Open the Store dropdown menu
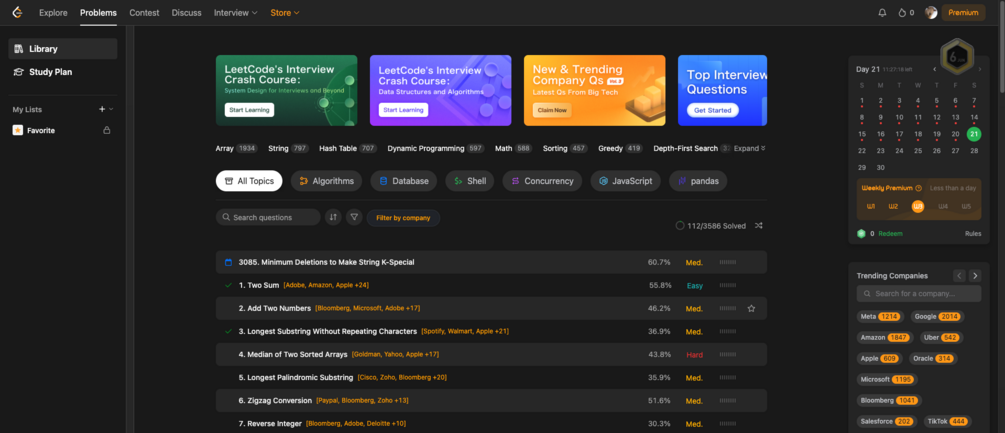Screen dimensions: 1005x433 [285, 13]
